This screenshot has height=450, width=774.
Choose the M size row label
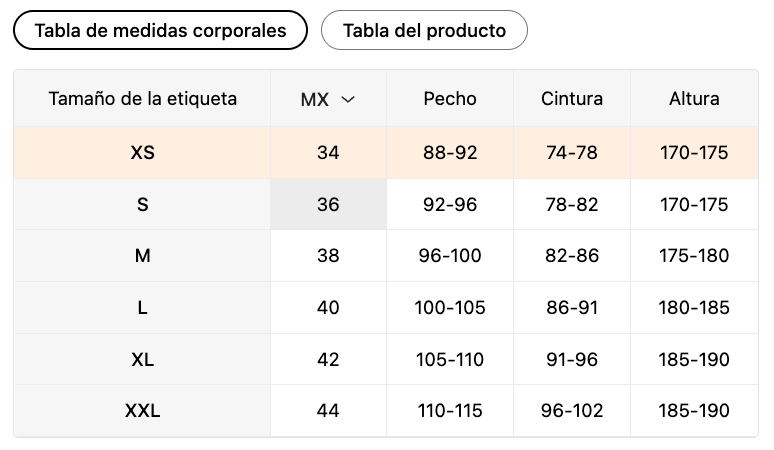point(142,256)
